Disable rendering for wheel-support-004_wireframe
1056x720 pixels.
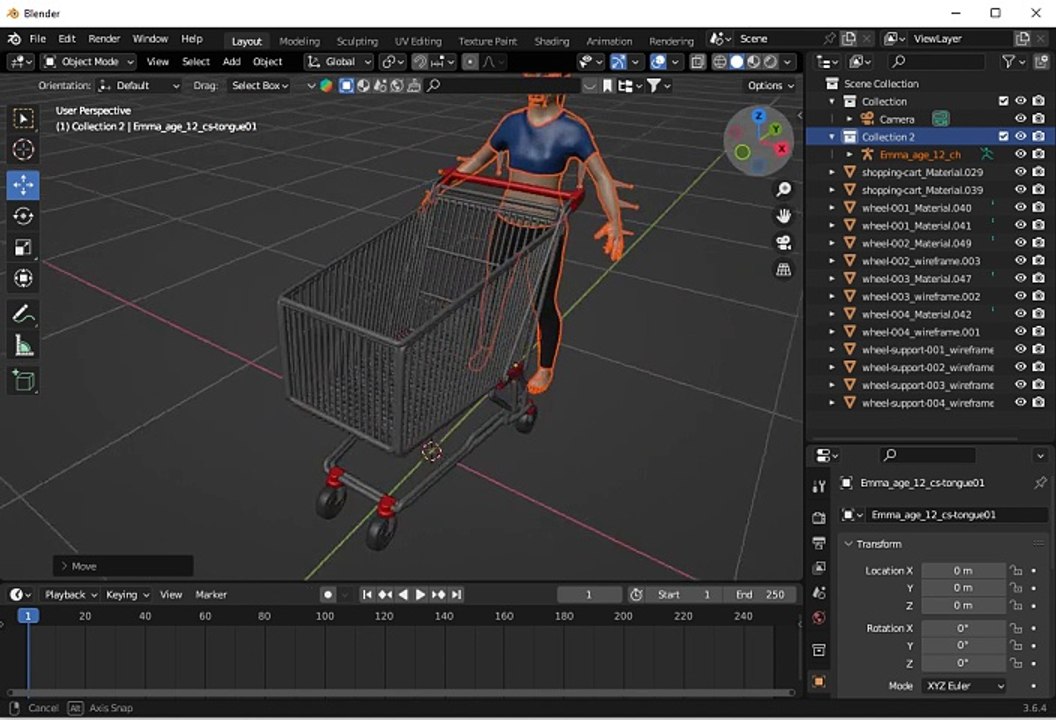point(1038,402)
